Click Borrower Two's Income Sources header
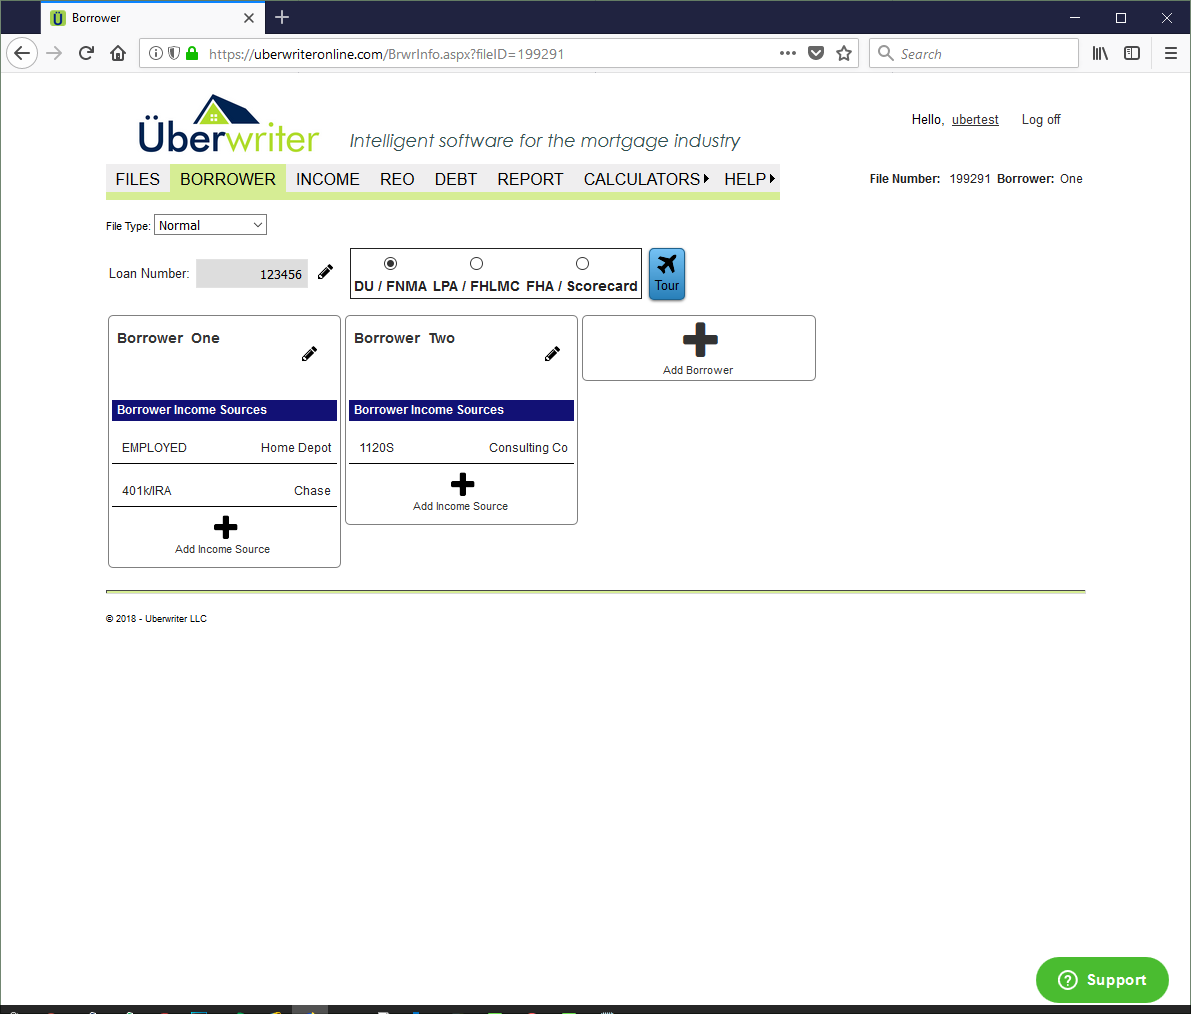Screen dimensions: 1191x1014 pos(462,410)
